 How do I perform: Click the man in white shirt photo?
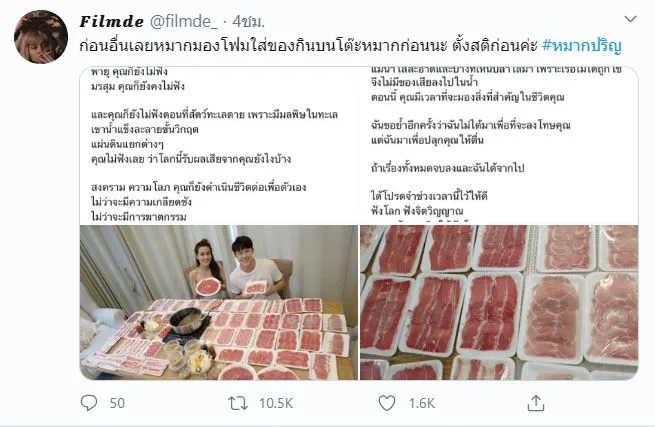(x=256, y=267)
